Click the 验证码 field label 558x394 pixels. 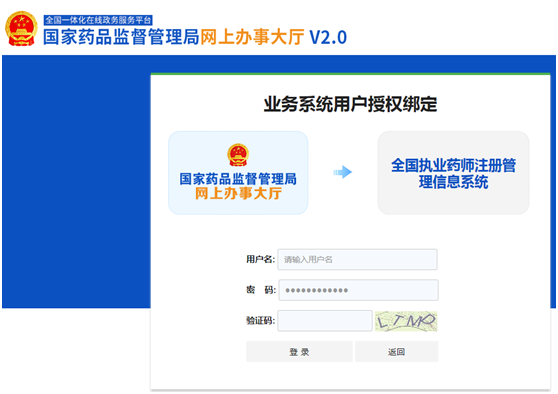pos(260,321)
